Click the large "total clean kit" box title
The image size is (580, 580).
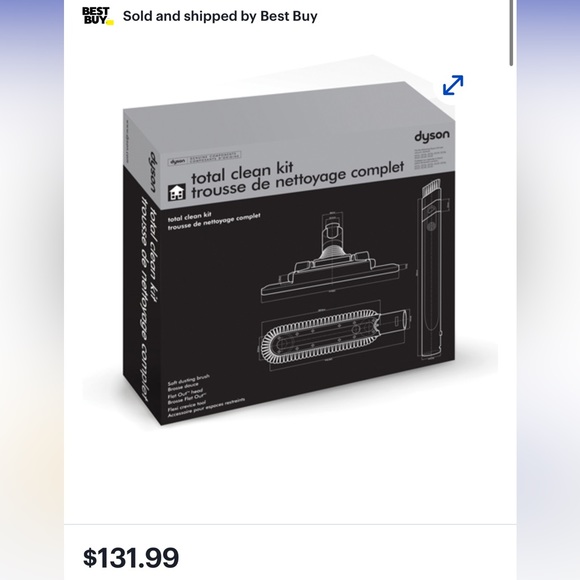242,173
